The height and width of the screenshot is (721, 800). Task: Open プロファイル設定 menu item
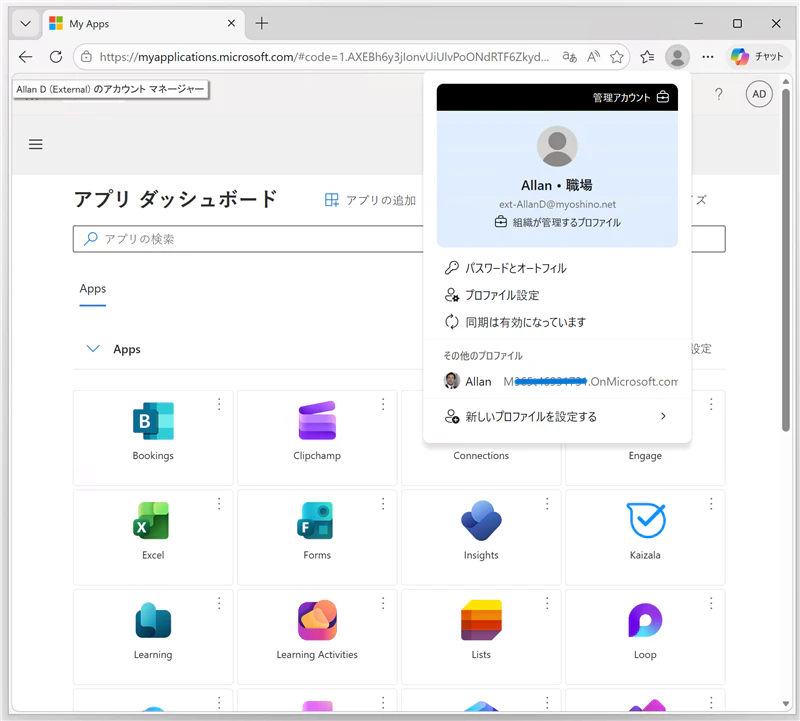557,295
